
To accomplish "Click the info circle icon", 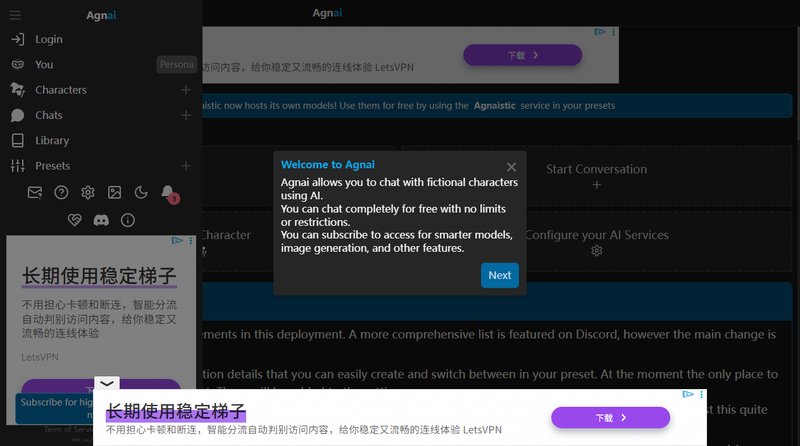I will pyautogui.click(x=128, y=219).
